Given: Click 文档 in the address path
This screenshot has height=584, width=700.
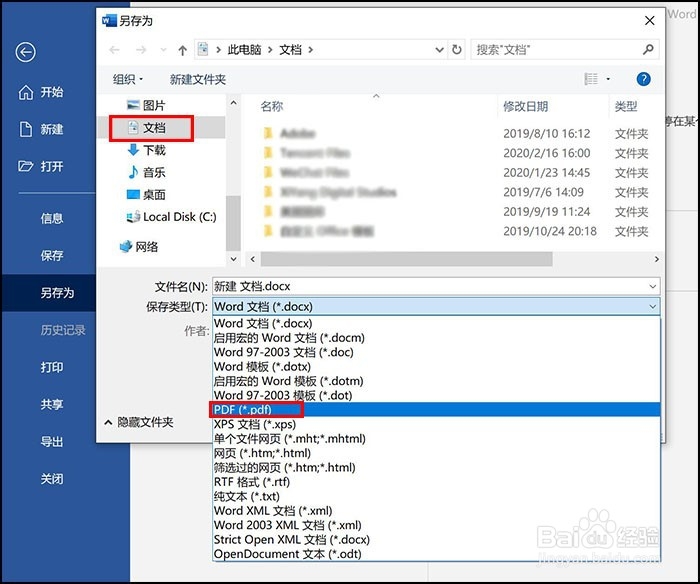Looking at the screenshot, I should coord(290,50).
